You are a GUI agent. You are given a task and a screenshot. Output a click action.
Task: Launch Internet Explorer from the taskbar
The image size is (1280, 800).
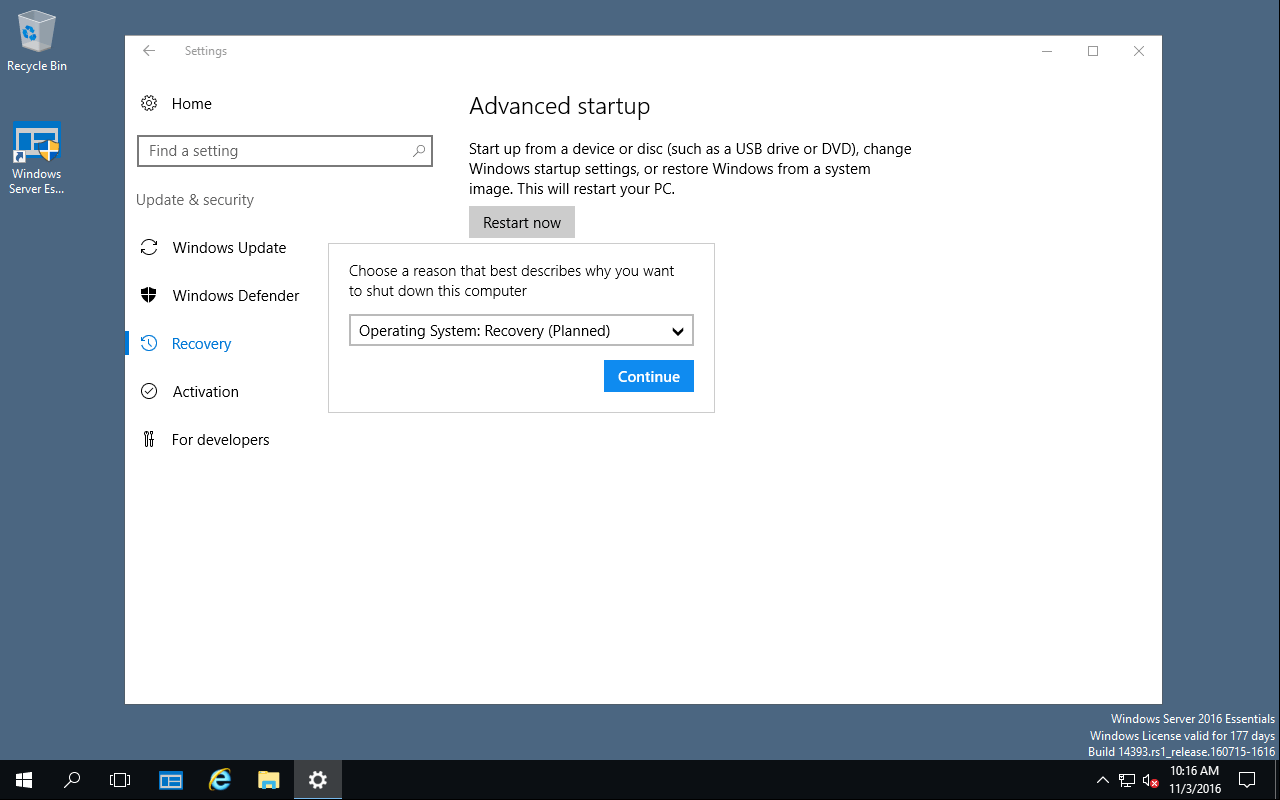point(220,780)
